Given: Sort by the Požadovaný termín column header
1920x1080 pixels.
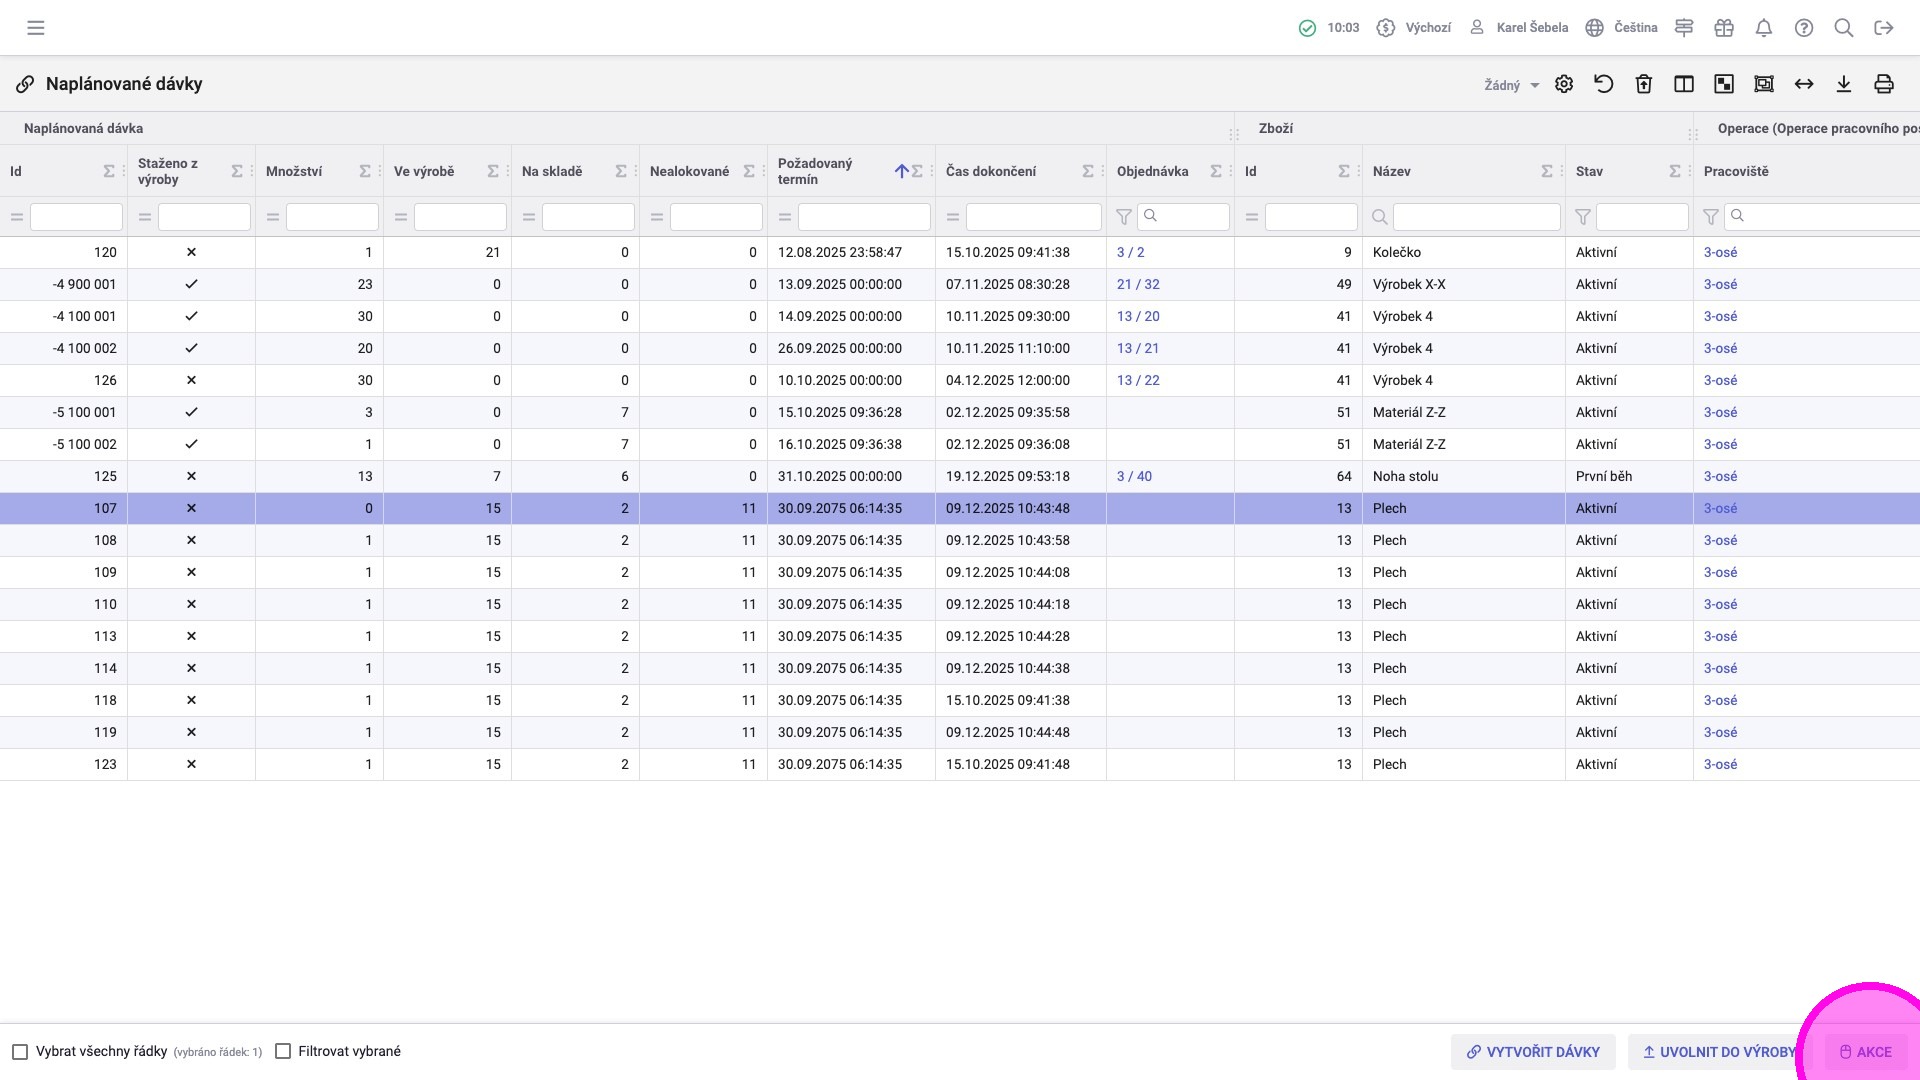Looking at the screenshot, I should tap(815, 171).
